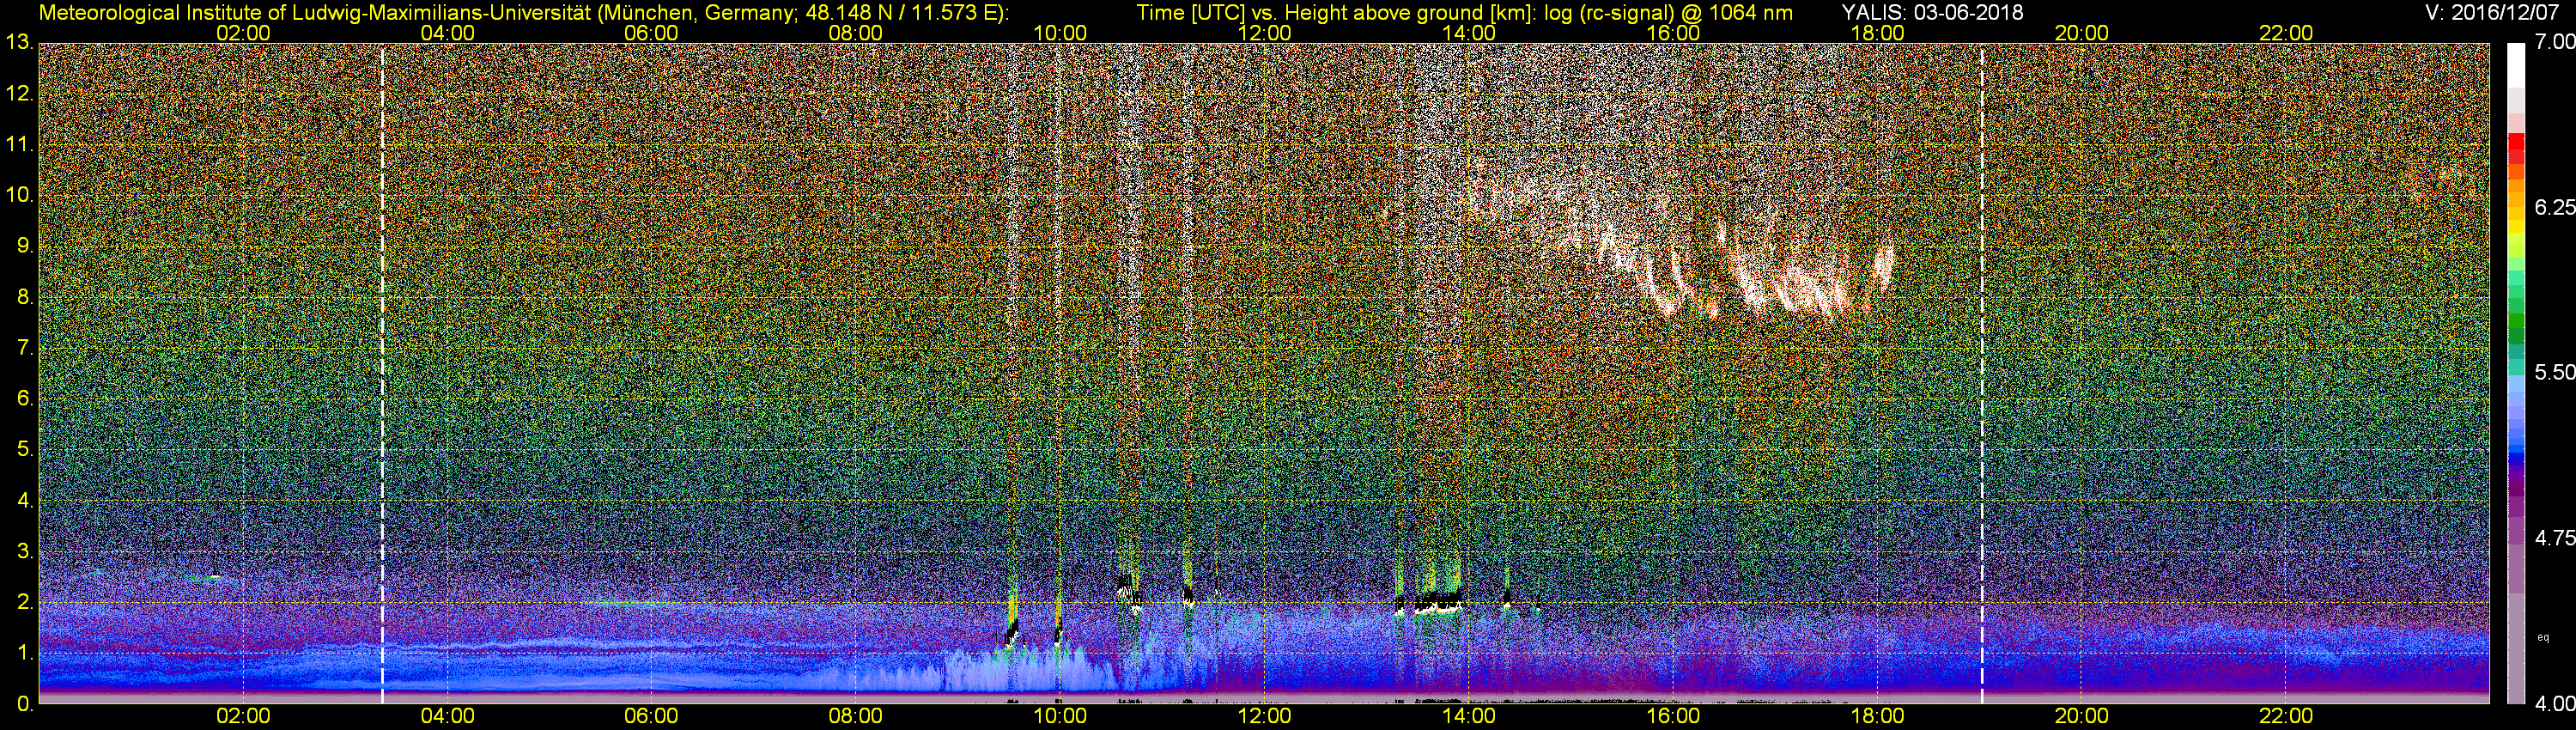The height and width of the screenshot is (730, 2576).
Task: Click the 3 km height axis label
Action: pos(24,551)
